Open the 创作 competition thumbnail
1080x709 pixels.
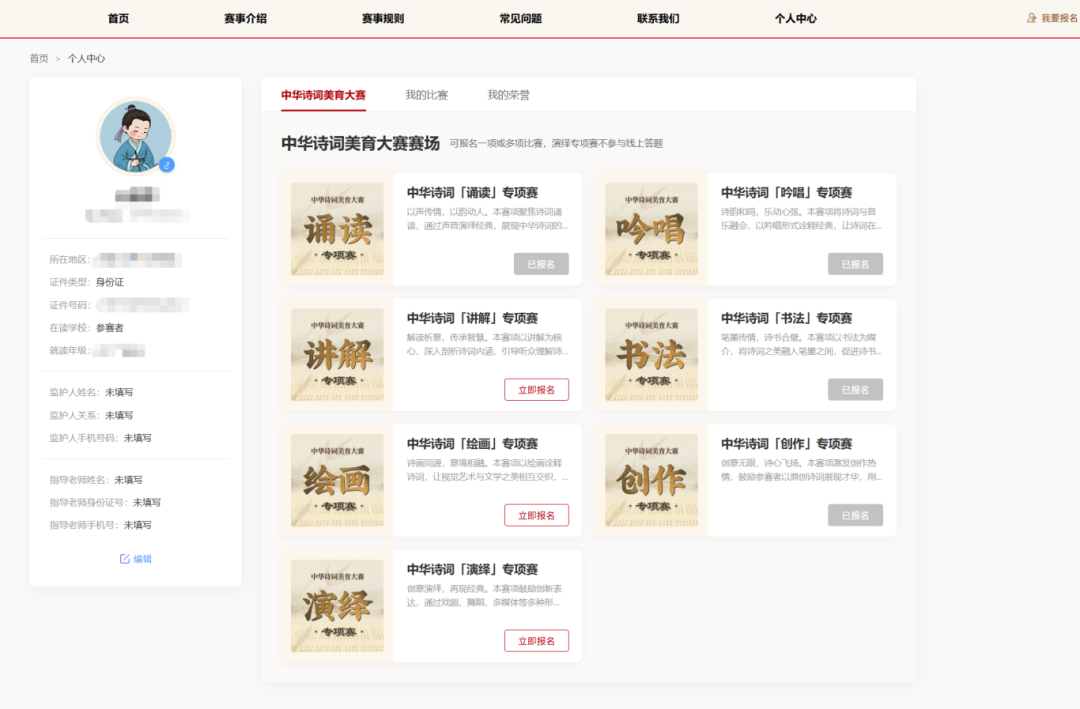(651, 480)
